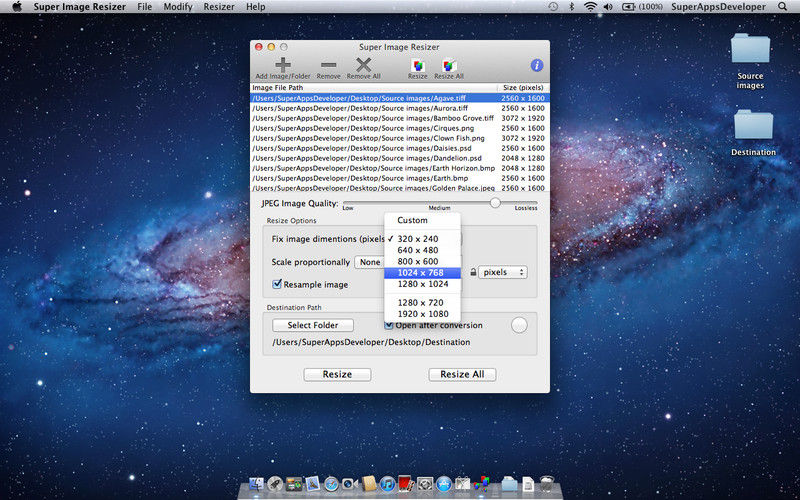
Task: Choose 1280 x 1024 in the popup
Action: [422, 284]
